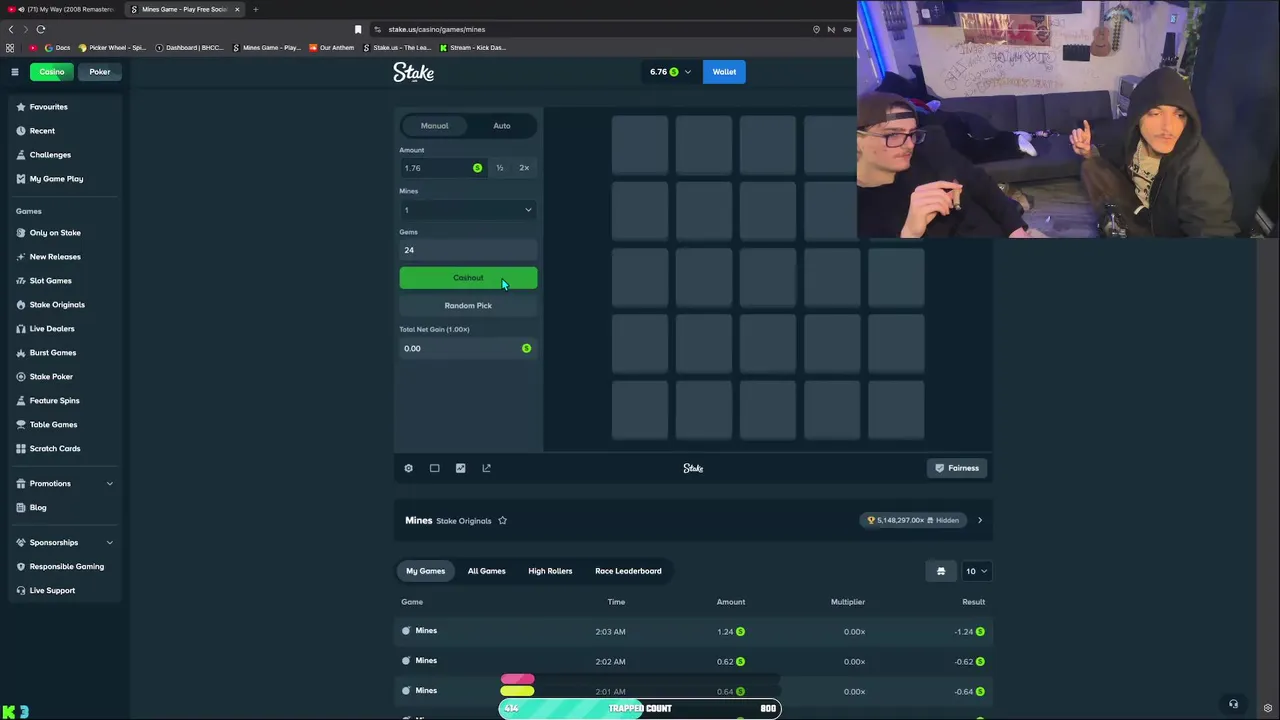Open Responsible Gaming sidebar icon

(21, 567)
